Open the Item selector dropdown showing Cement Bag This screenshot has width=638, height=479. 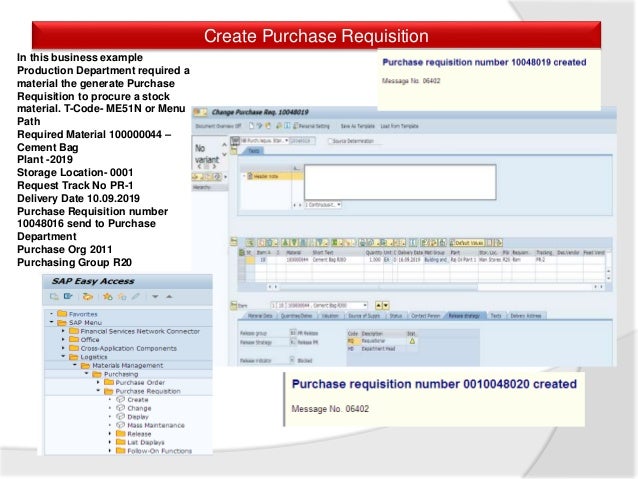tap(365, 305)
